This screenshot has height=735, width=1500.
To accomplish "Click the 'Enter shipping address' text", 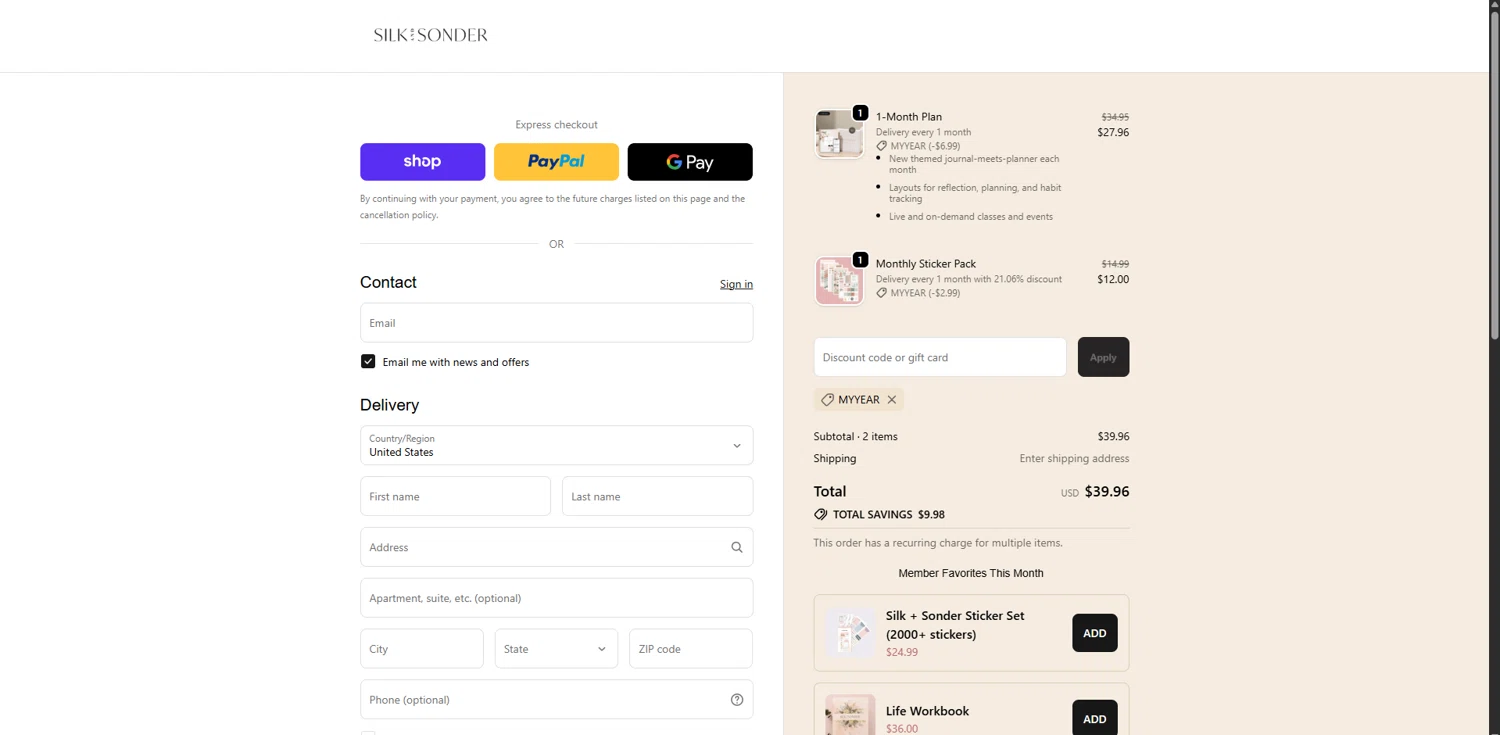I will pyautogui.click(x=1074, y=458).
